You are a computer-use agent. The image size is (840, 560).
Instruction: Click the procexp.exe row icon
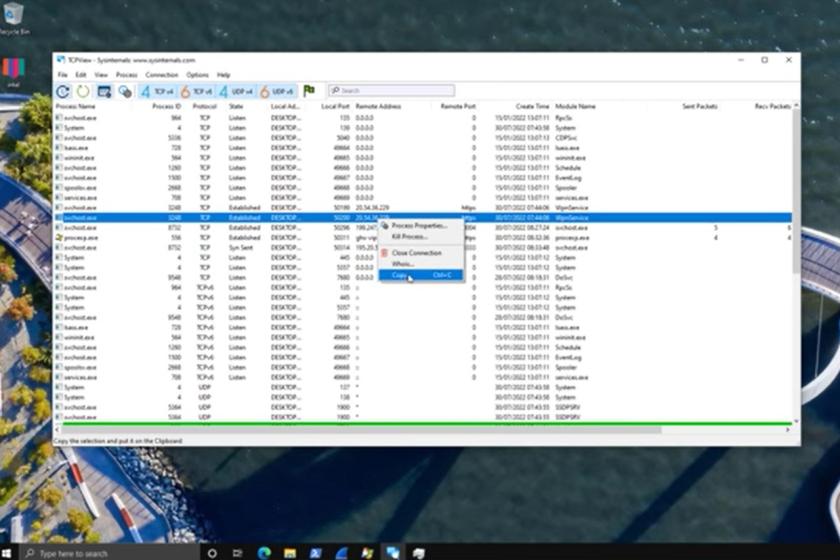tap(59, 237)
